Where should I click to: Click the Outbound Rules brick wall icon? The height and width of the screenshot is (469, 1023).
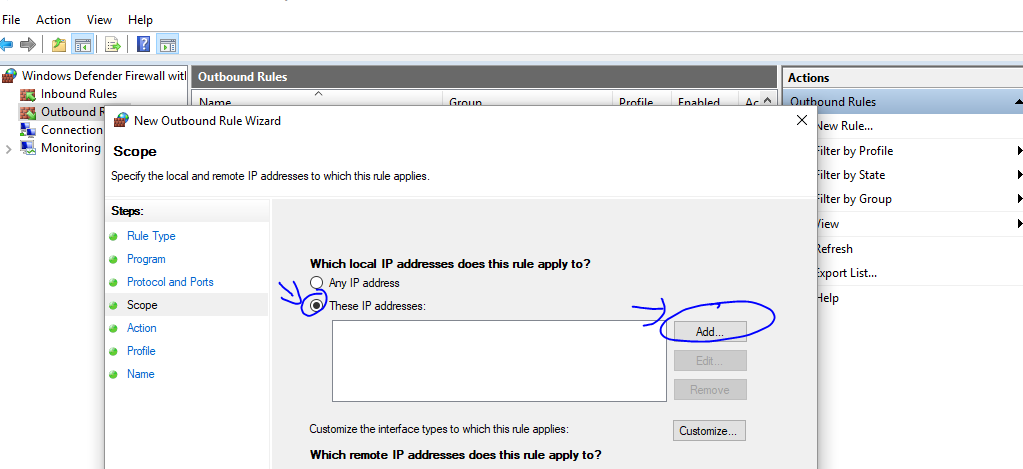(x=27, y=112)
